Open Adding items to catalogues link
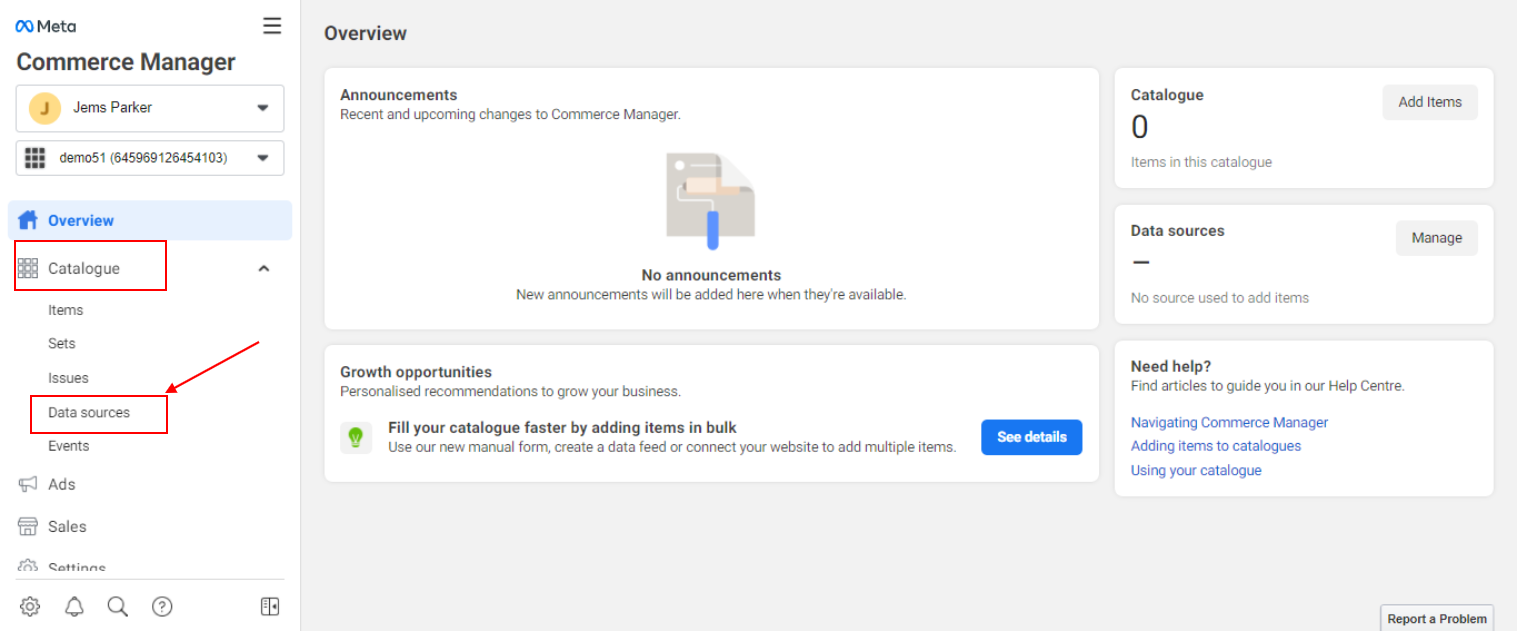The height and width of the screenshot is (631, 1517). click(x=1216, y=446)
